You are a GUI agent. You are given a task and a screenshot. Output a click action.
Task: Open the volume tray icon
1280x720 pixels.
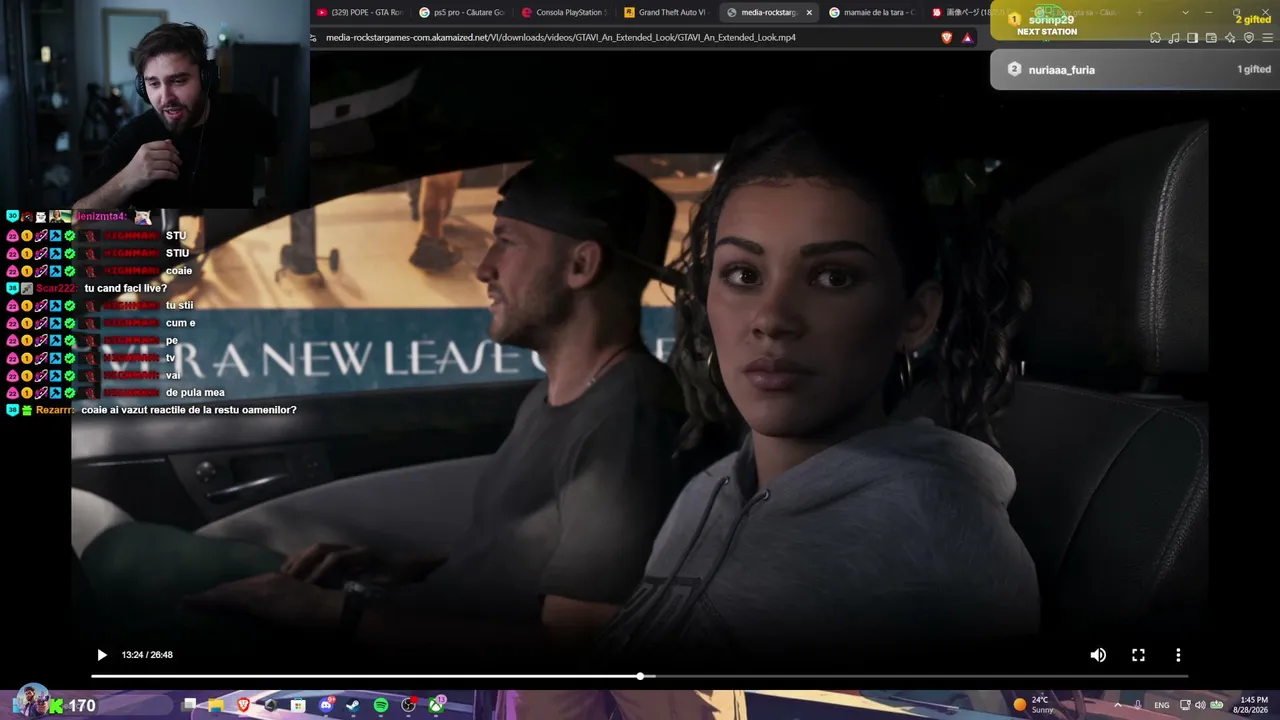click(x=1200, y=705)
